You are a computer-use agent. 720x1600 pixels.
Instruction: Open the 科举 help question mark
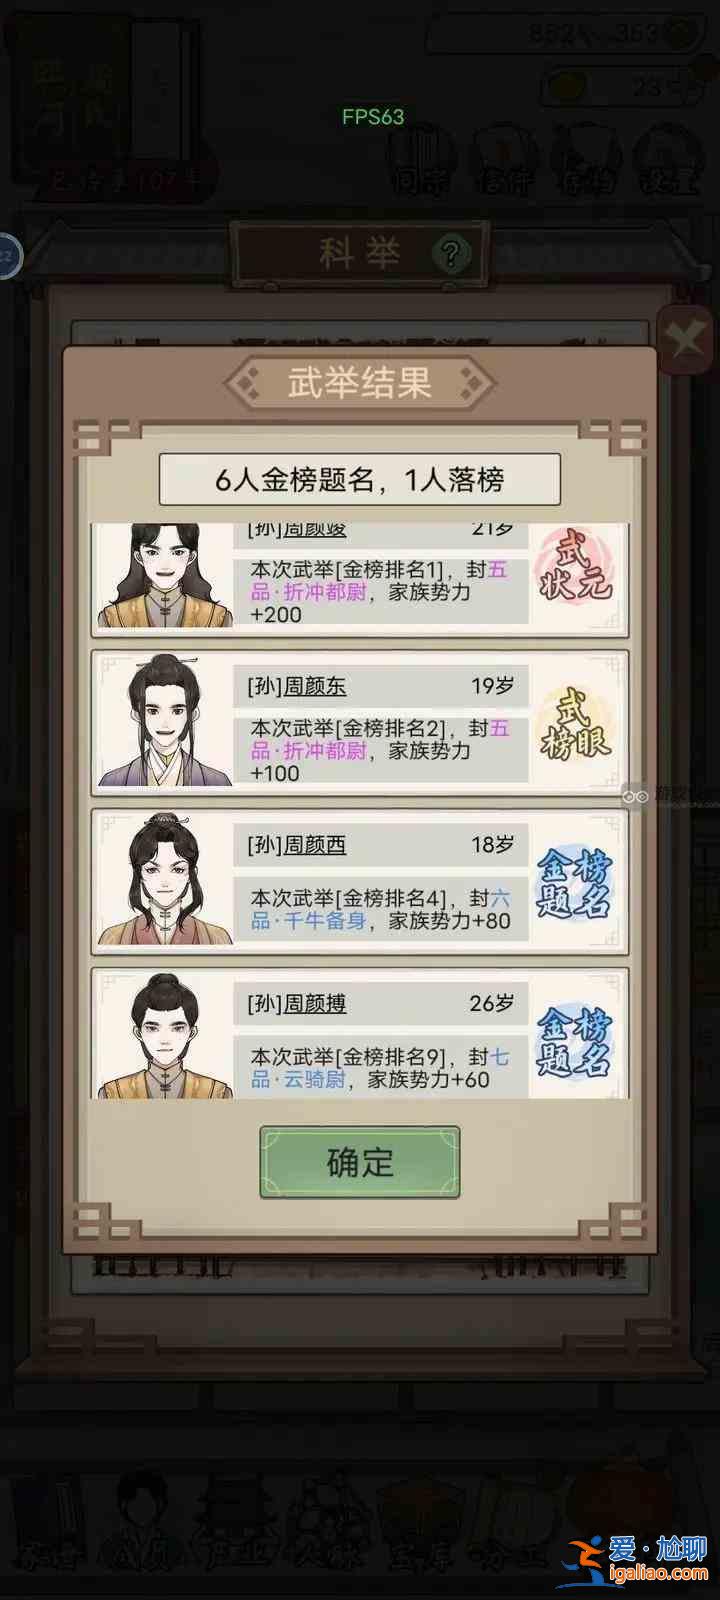[451, 254]
